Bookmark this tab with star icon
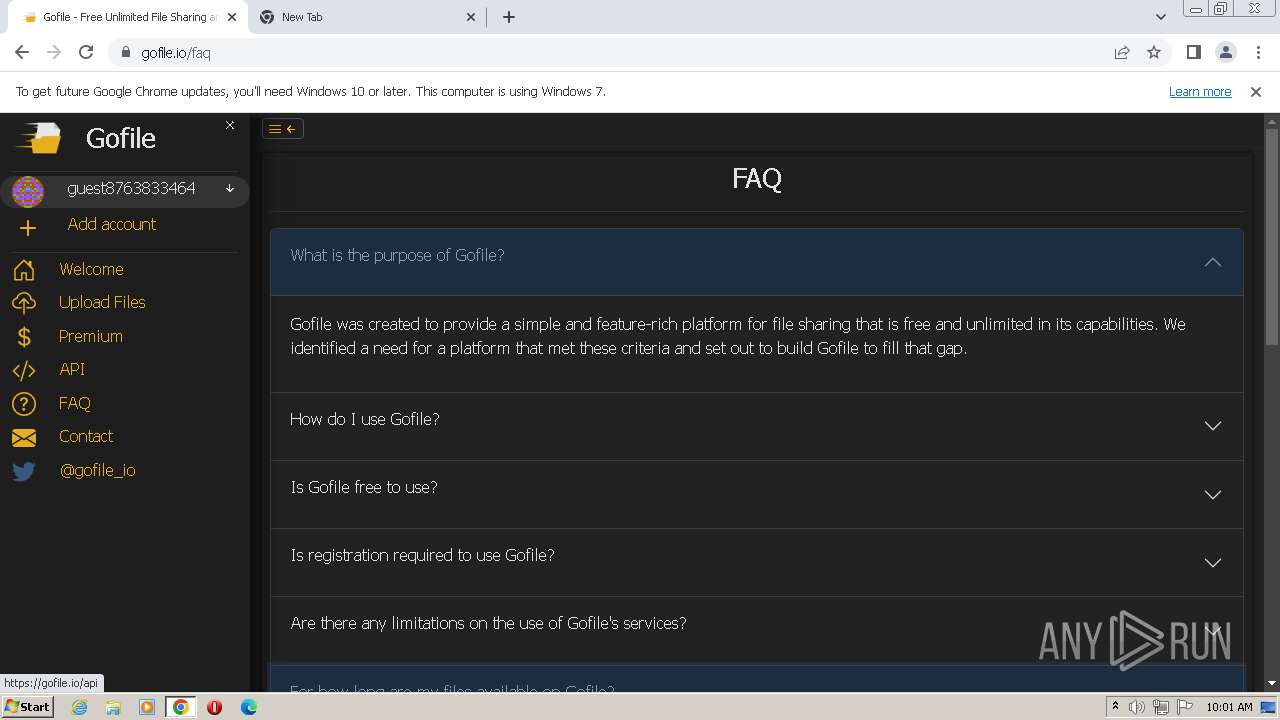The height and width of the screenshot is (720, 1280). (1154, 52)
